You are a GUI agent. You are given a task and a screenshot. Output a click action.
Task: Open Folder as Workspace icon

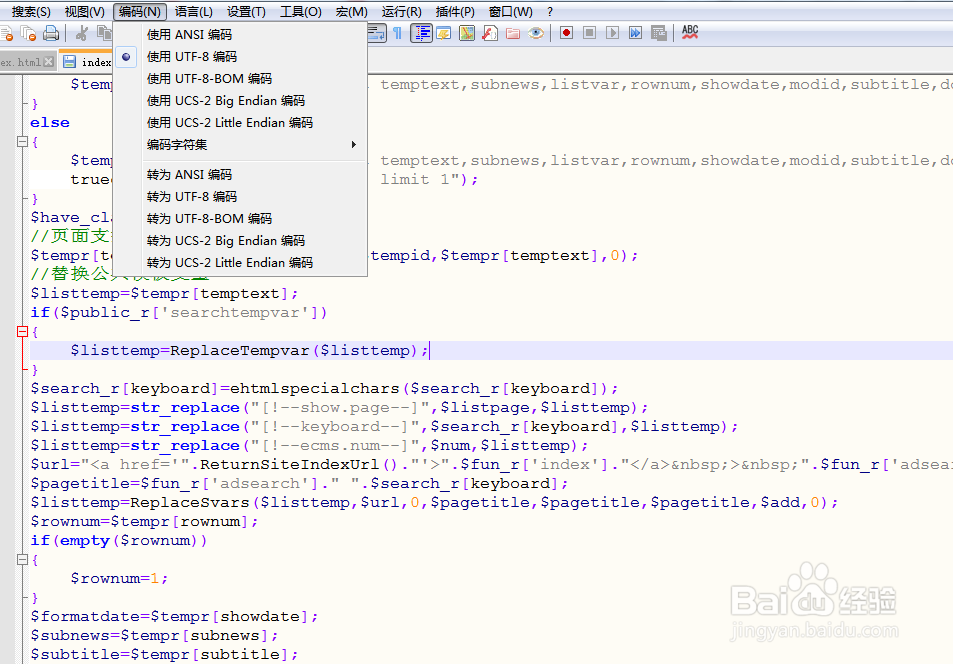513,33
